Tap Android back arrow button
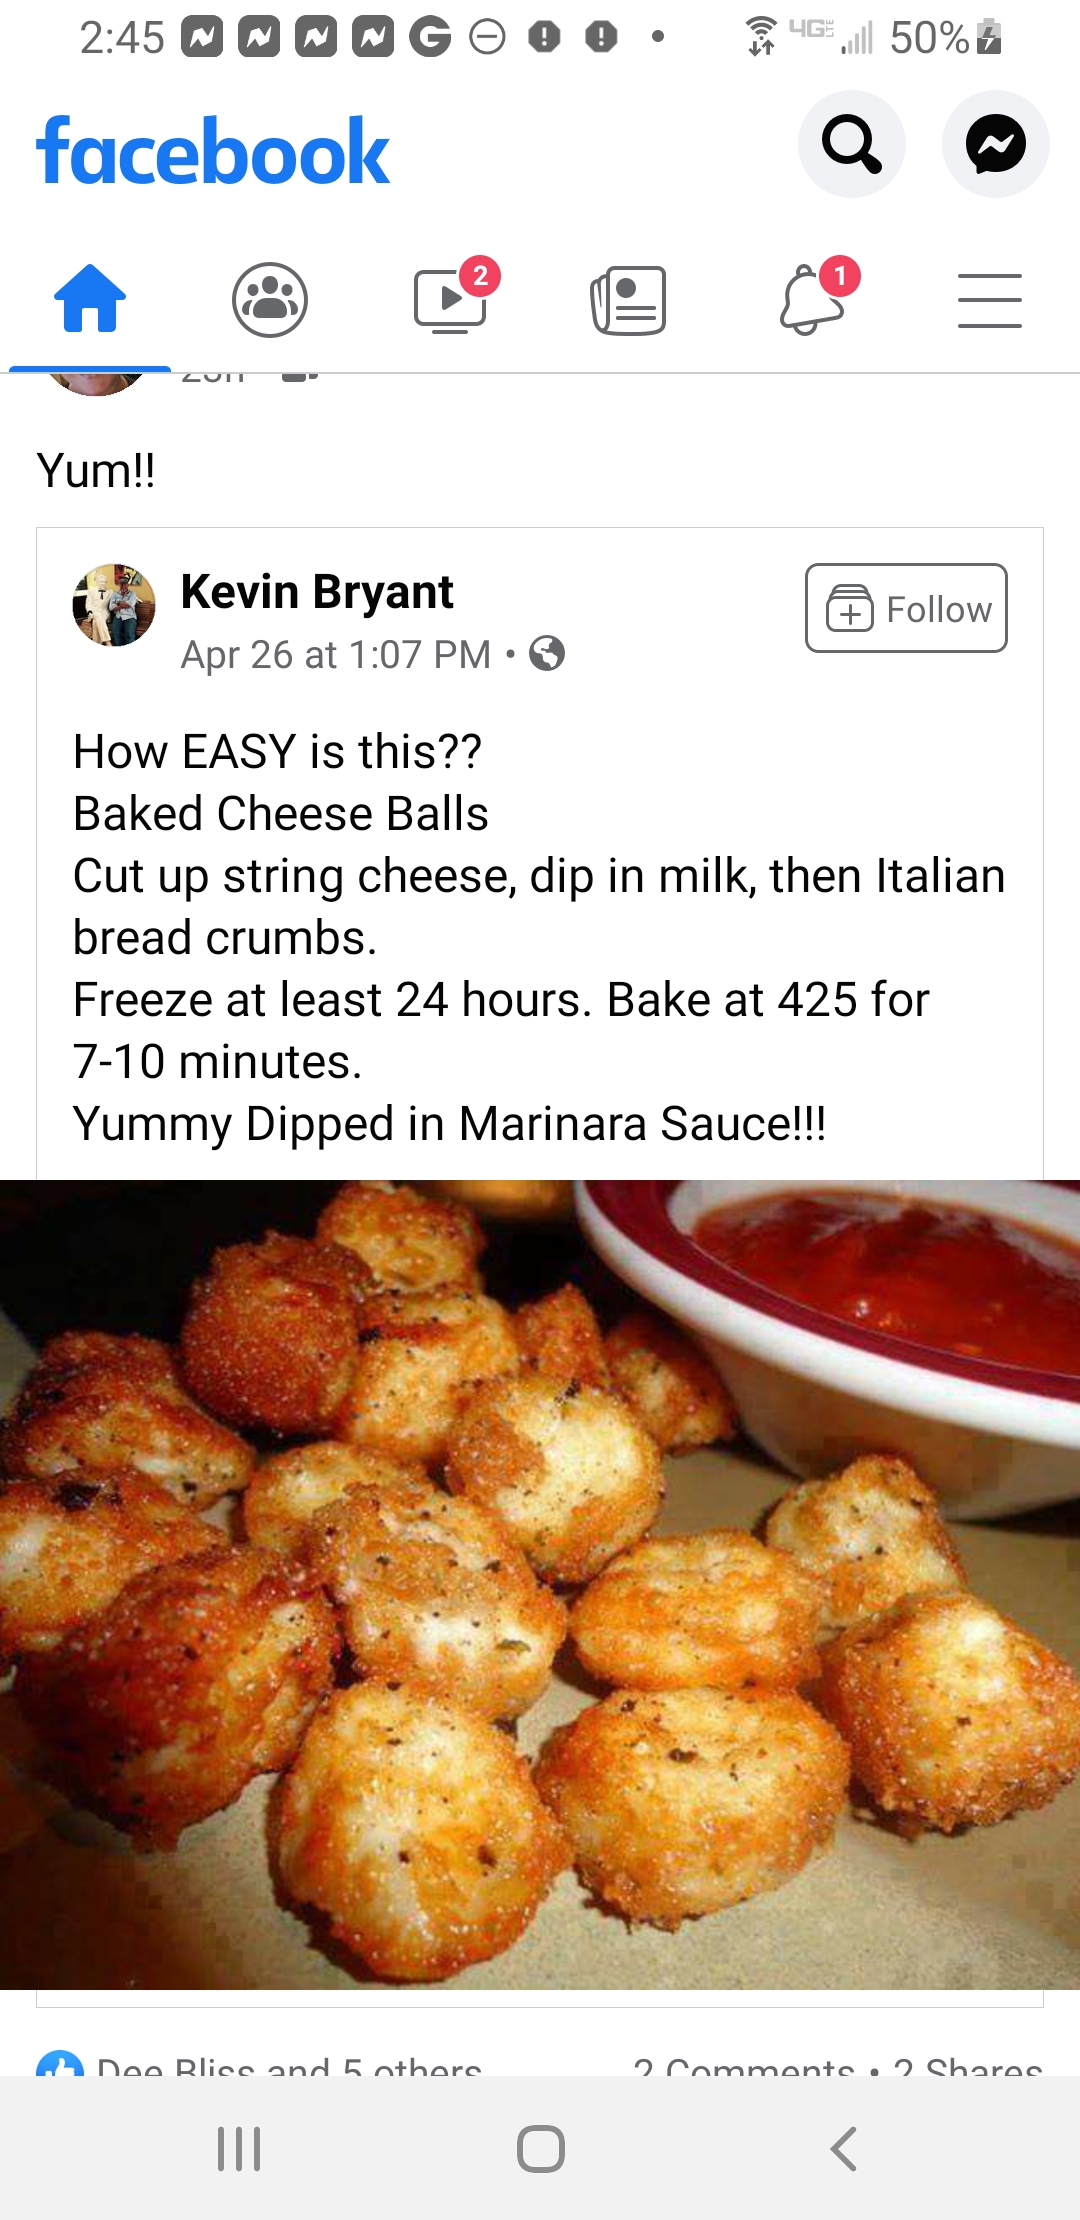This screenshot has width=1080, height=2220. (843, 2148)
